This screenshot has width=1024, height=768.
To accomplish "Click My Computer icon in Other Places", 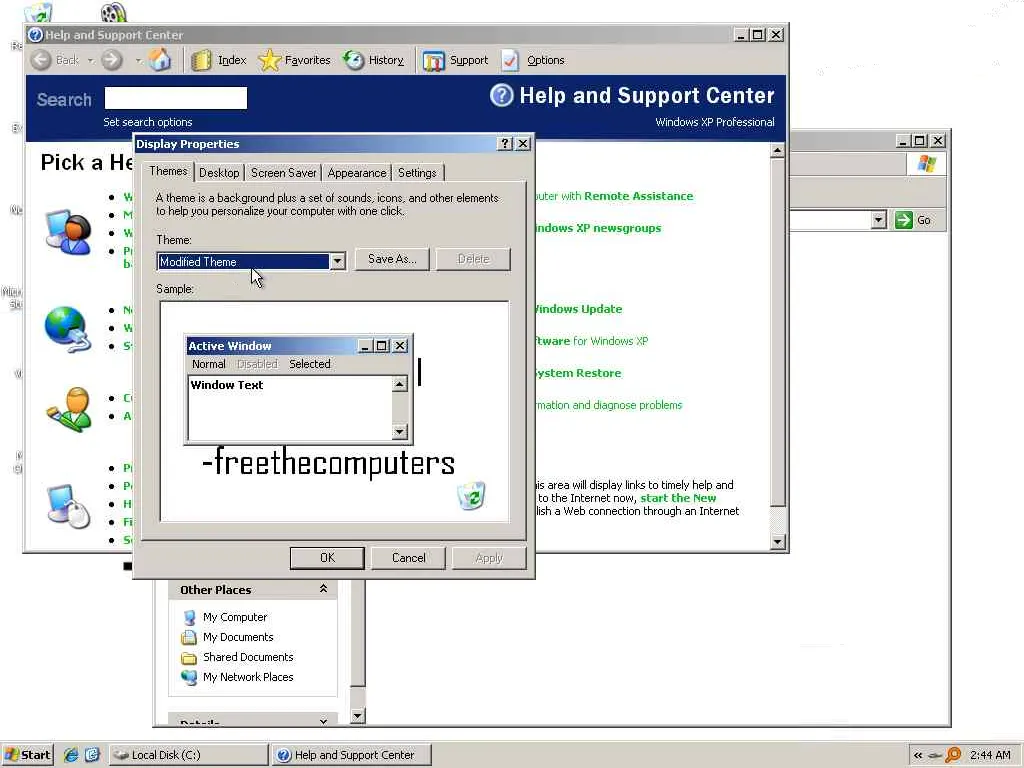I will coord(189,617).
